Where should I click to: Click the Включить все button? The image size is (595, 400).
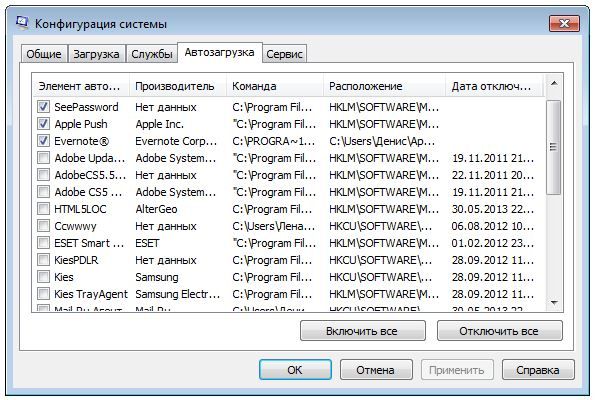[x=362, y=331]
